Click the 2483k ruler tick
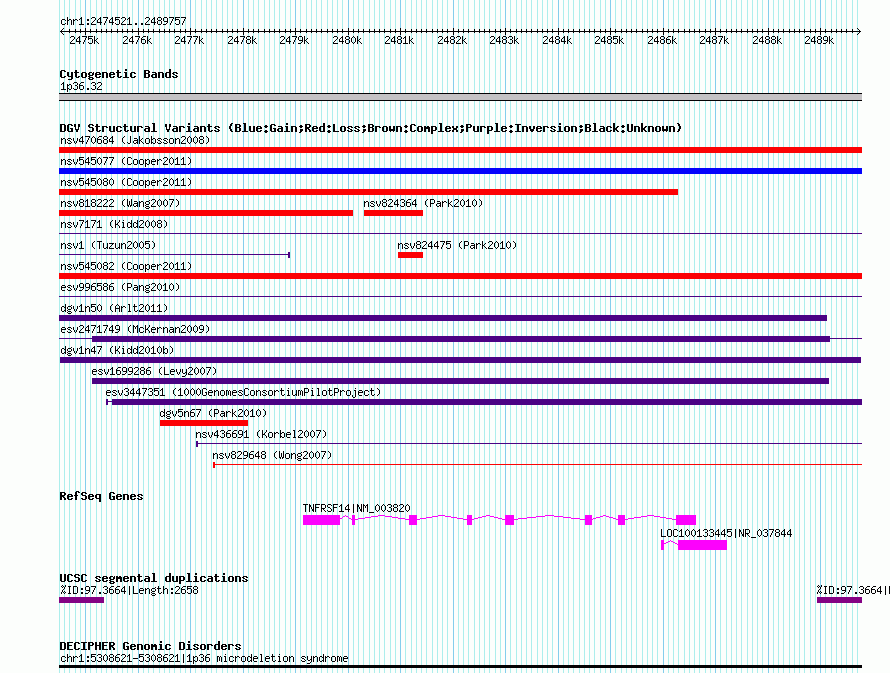The width and height of the screenshot is (890, 673). [504, 40]
